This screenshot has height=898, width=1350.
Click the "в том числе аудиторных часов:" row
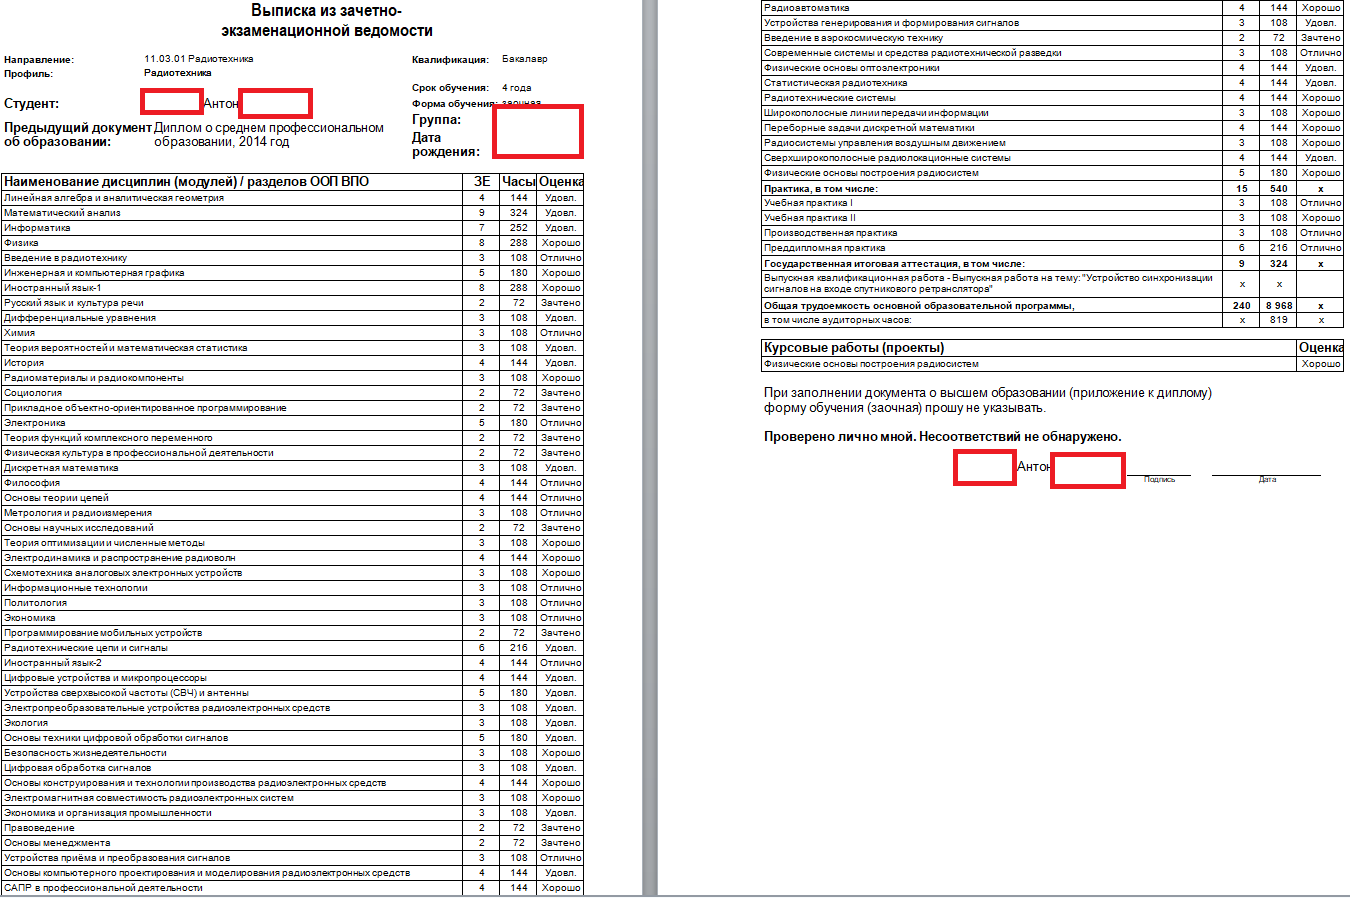1052,320
